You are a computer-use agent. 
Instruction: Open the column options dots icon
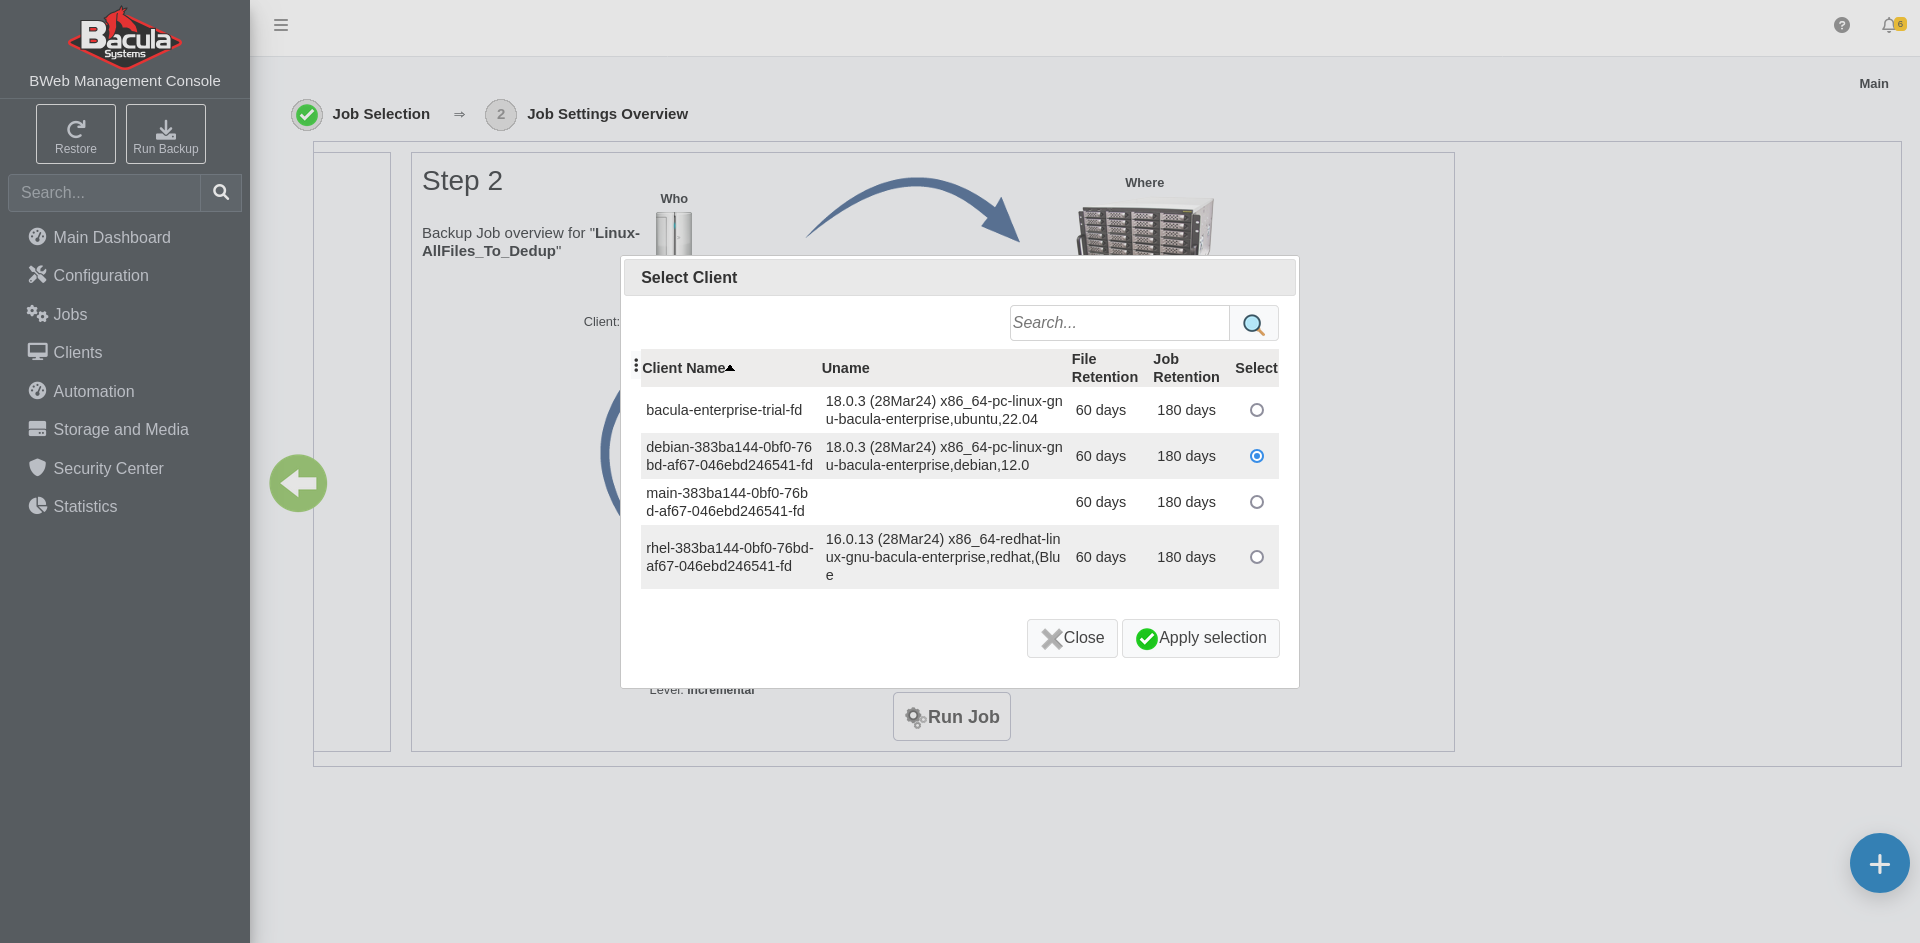click(636, 366)
